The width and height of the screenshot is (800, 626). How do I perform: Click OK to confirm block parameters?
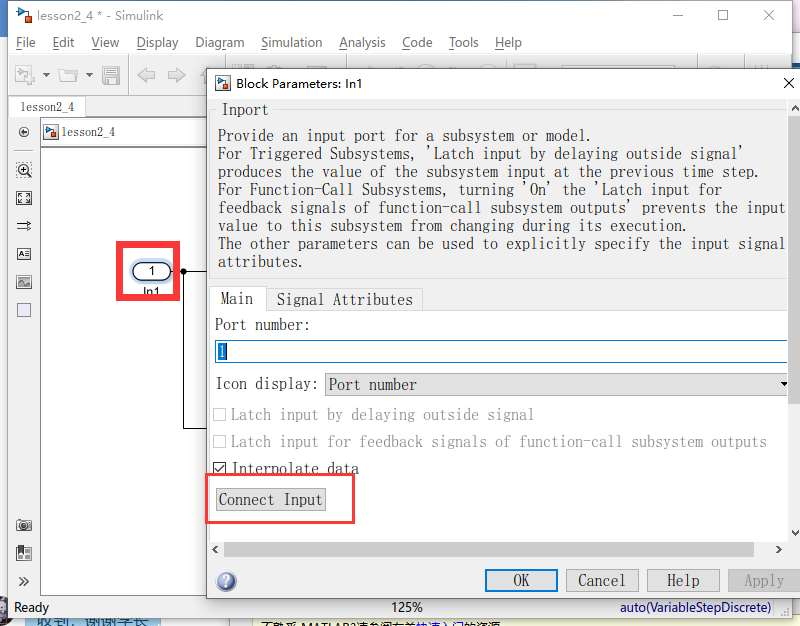[x=521, y=580]
